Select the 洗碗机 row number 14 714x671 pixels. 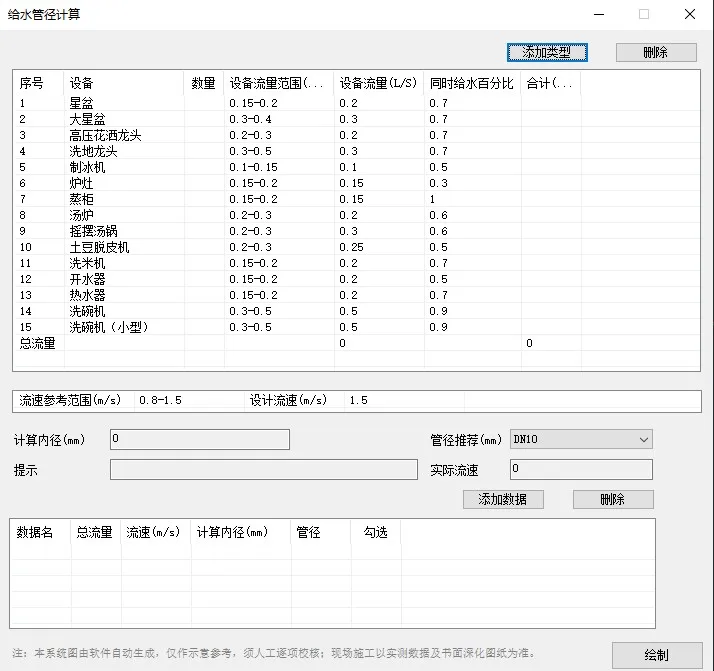(356, 311)
